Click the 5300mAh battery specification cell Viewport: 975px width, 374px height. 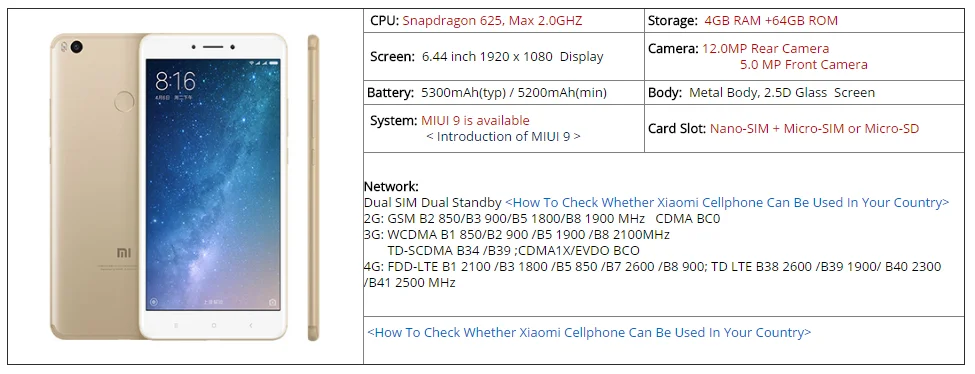click(504, 93)
